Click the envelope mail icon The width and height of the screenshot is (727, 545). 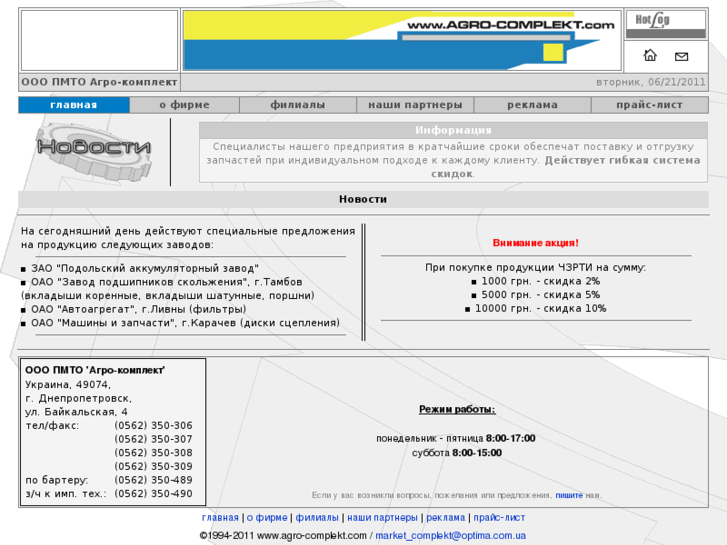click(681, 57)
